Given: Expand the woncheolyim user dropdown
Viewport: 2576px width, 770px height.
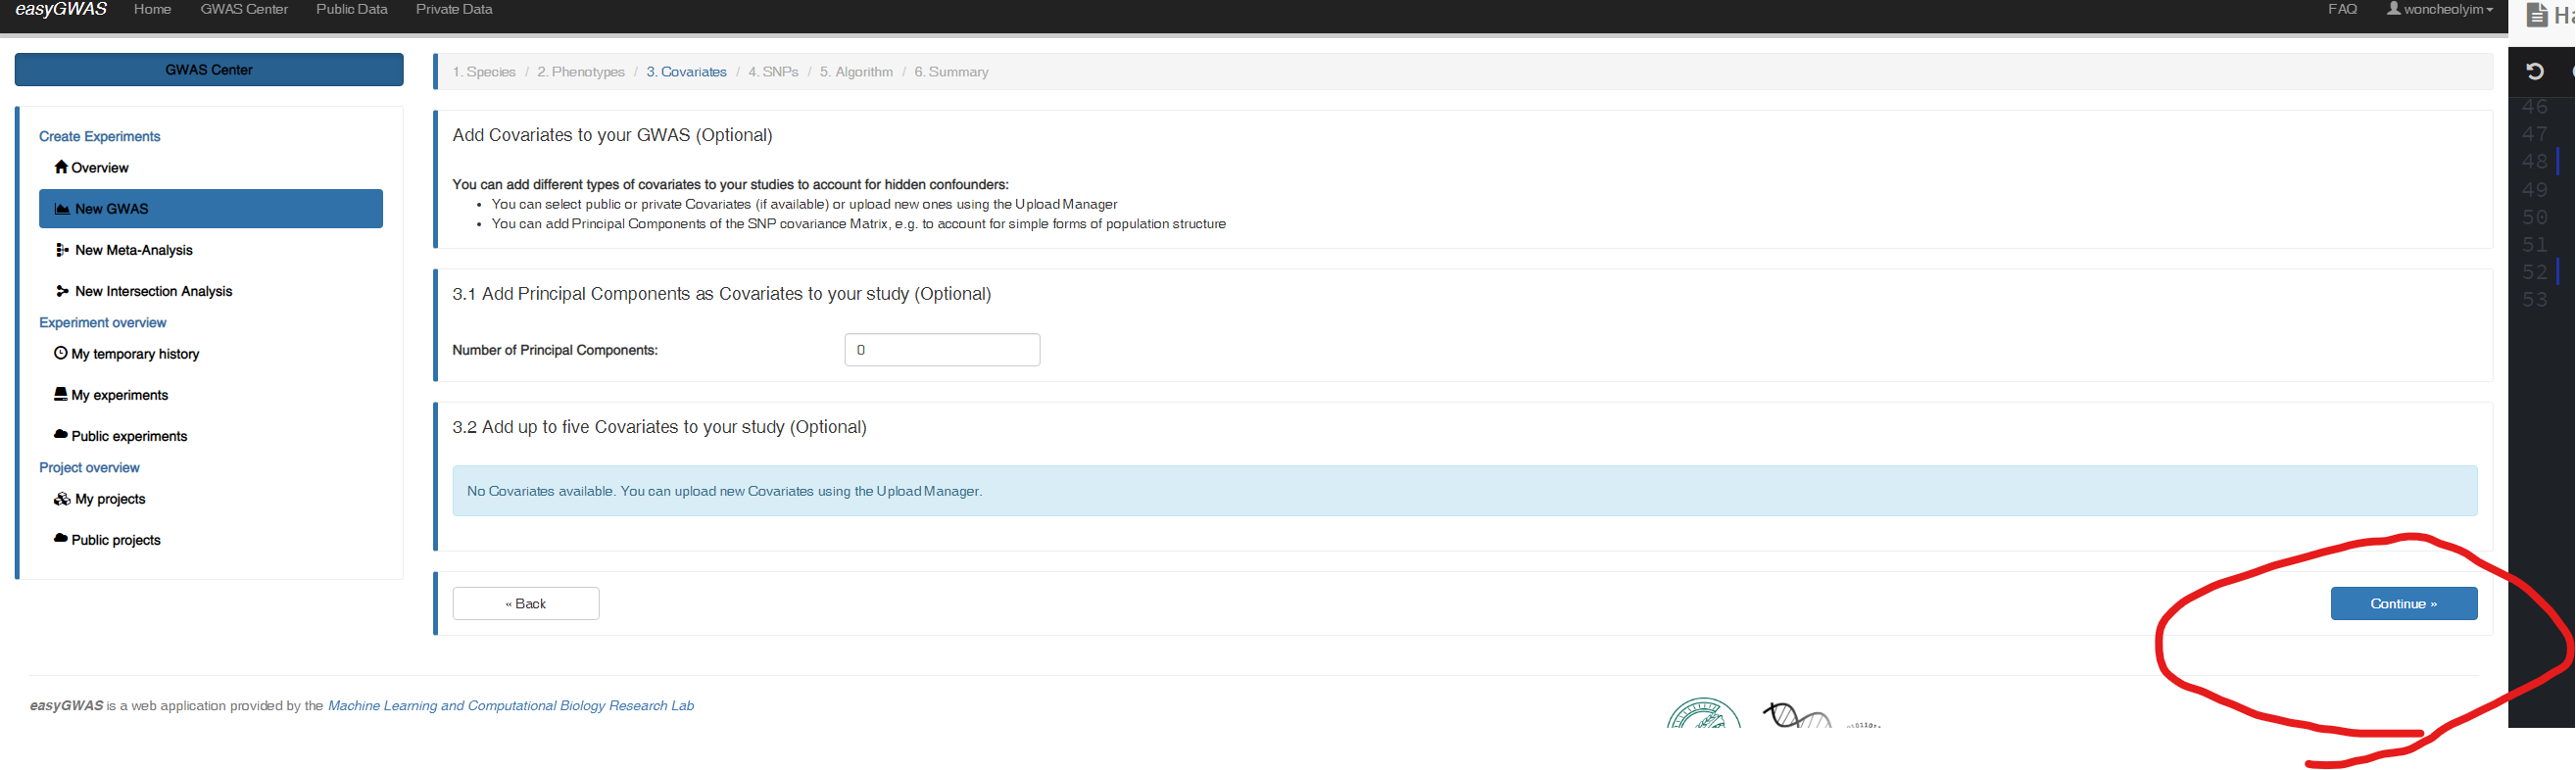Looking at the screenshot, I should tap(2439, 10).
